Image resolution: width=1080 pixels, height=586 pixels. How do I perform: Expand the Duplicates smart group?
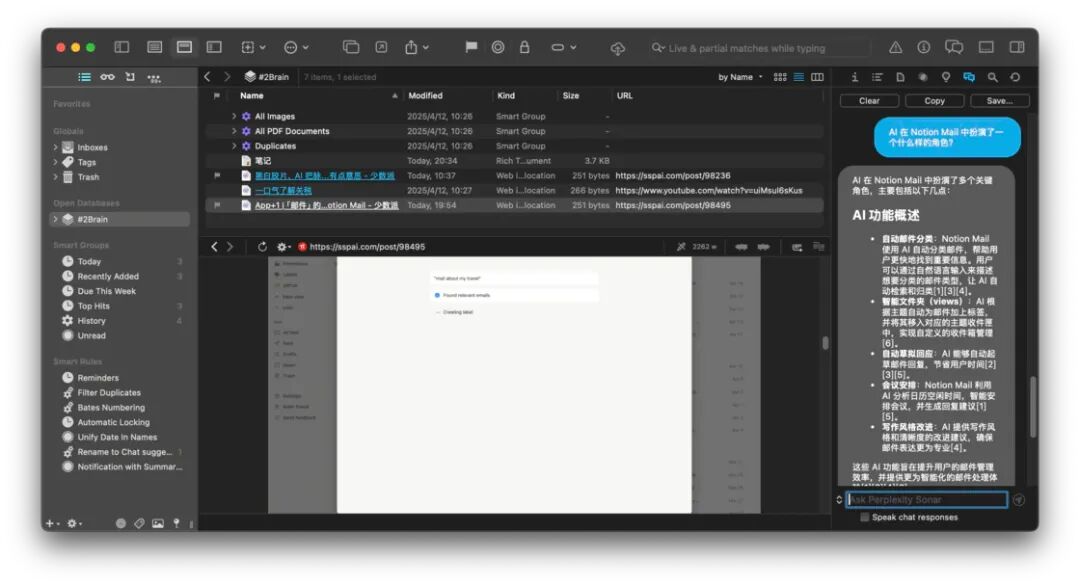(234, 146)
